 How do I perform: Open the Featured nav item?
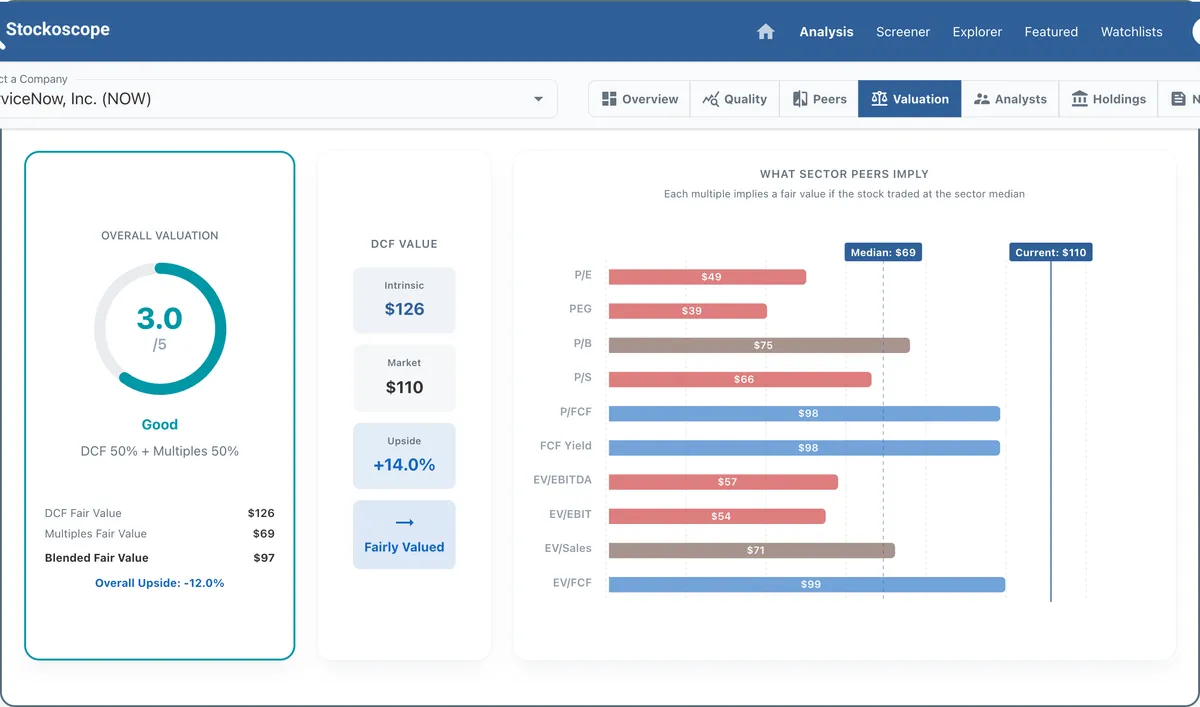(1051, 32)
